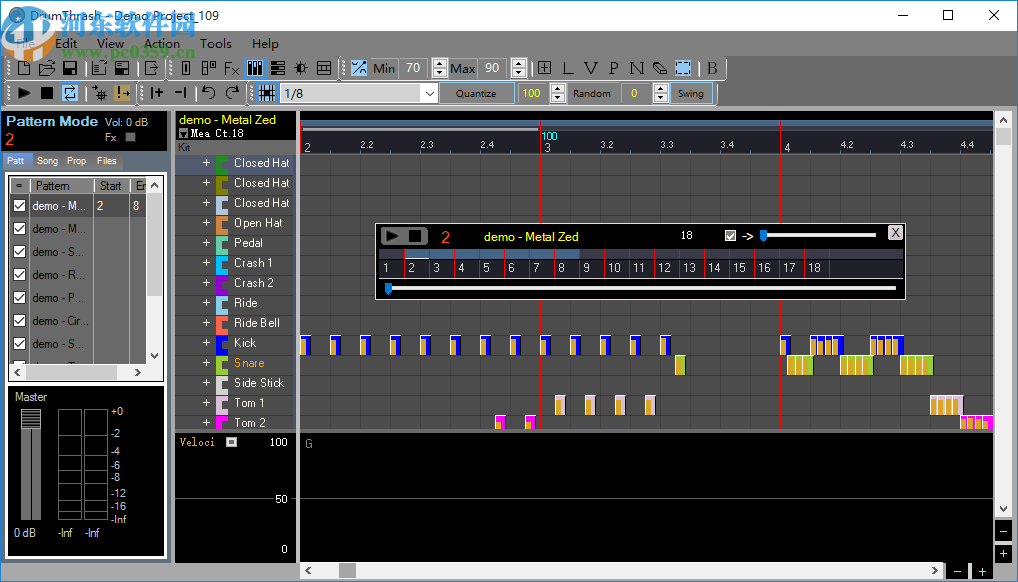Click the Redo arrow icon

pyautogui.click(x=232, y=93)
